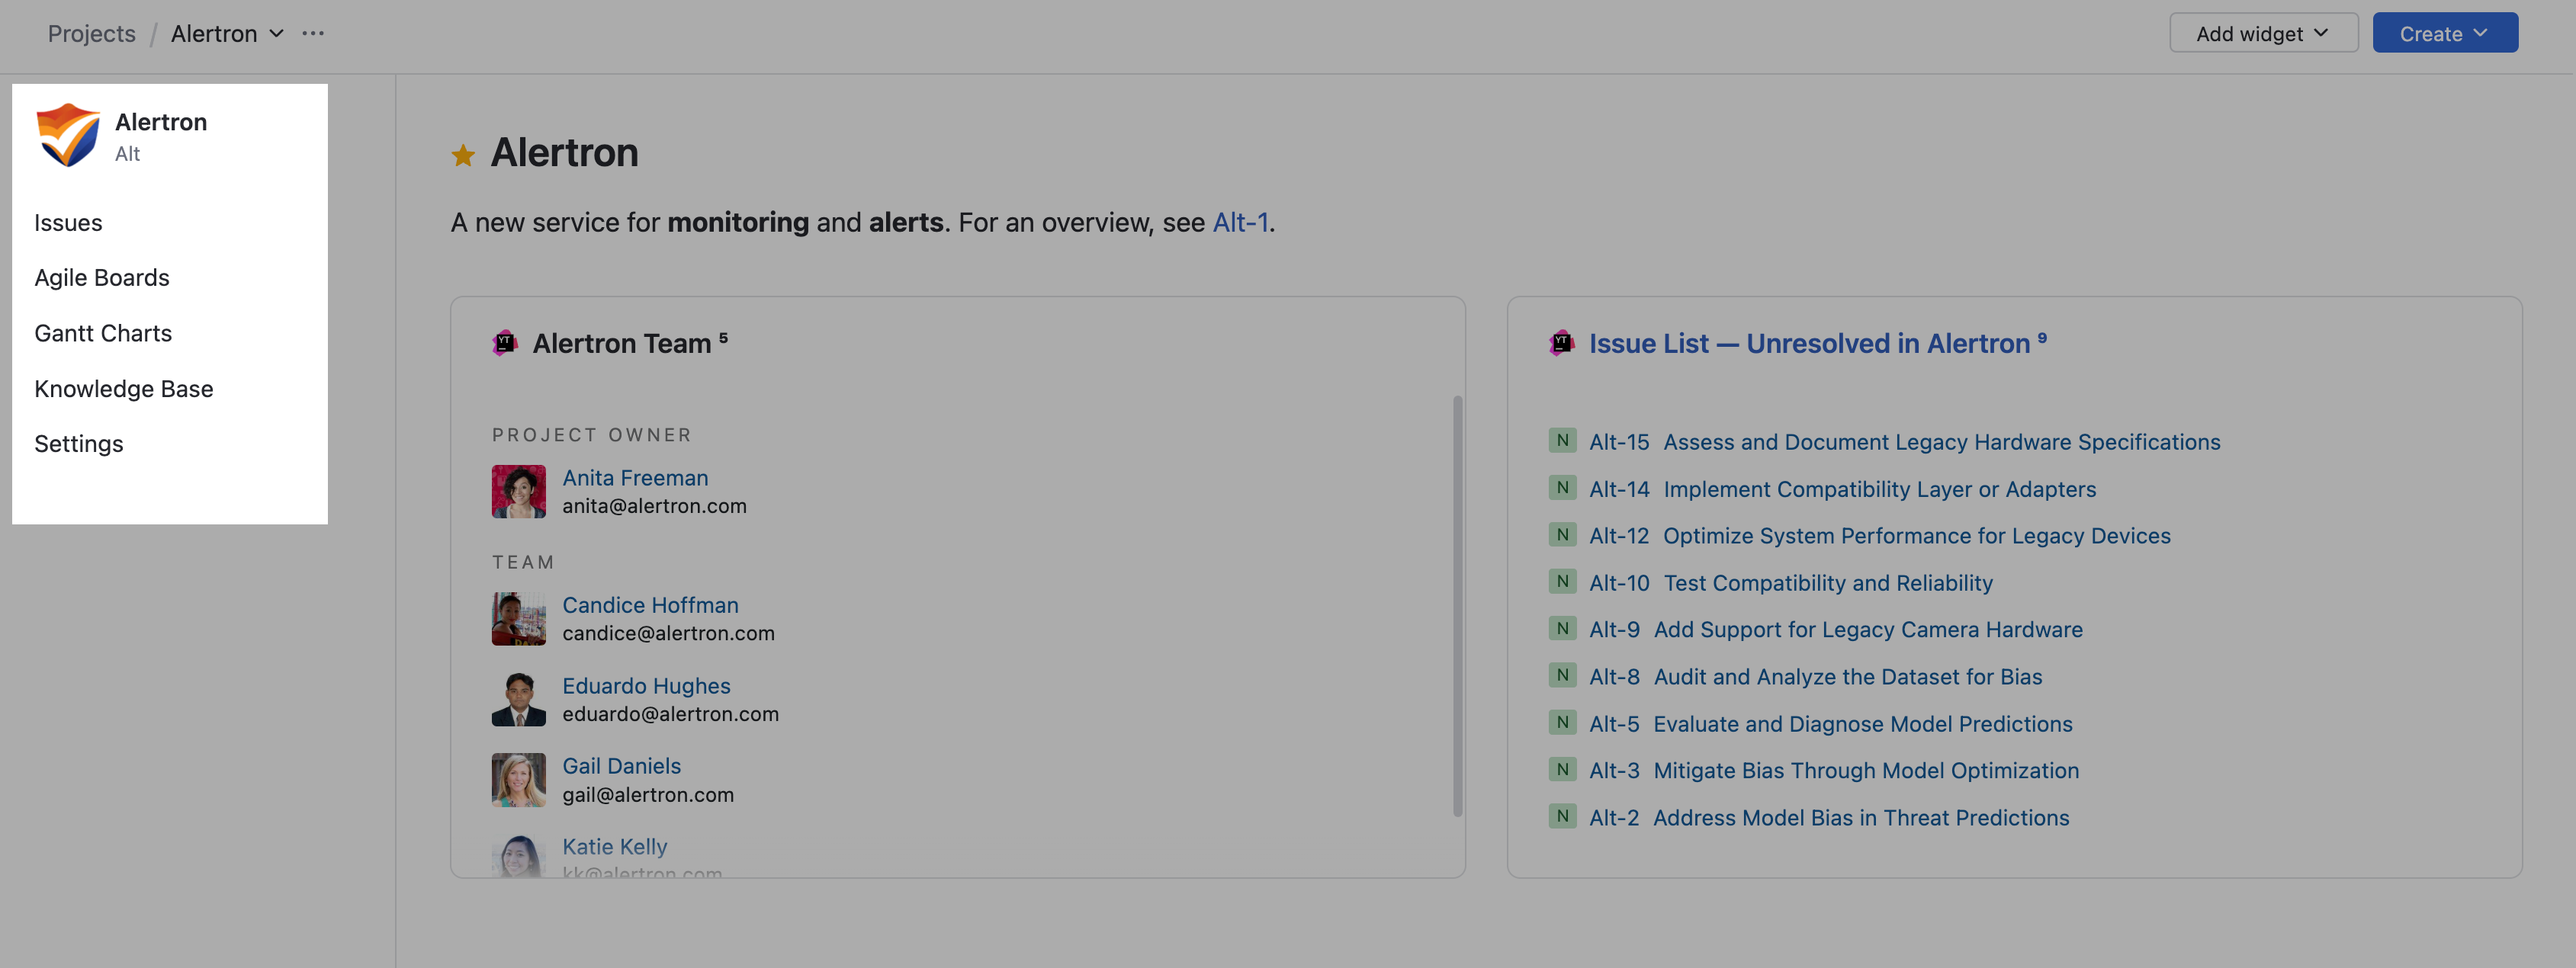Click gail@alertron.com email text
Viewport: 2576px width, 968px height.
click(x=648, y=795)
